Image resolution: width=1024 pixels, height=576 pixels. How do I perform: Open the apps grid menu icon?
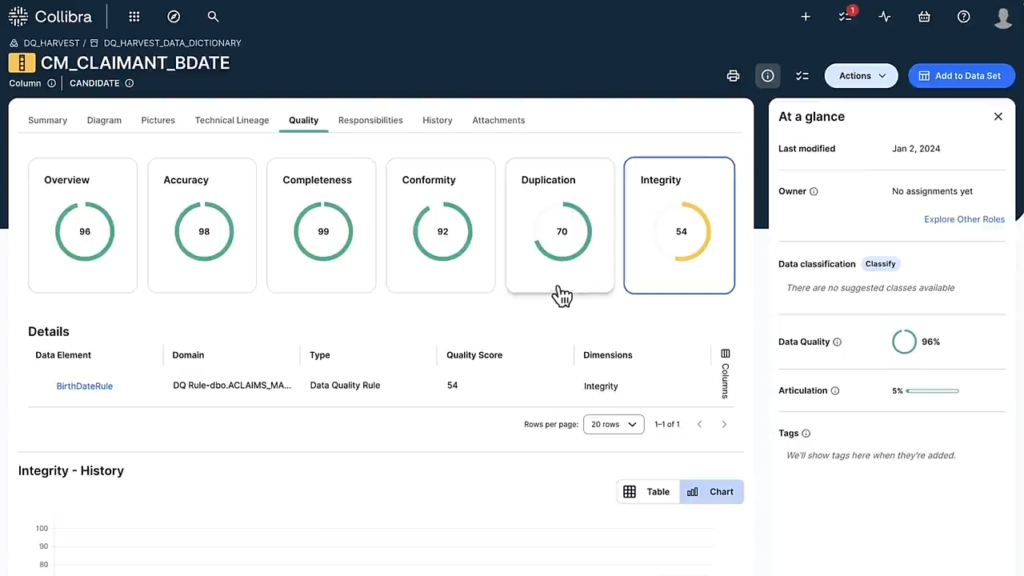pos(134,17)
